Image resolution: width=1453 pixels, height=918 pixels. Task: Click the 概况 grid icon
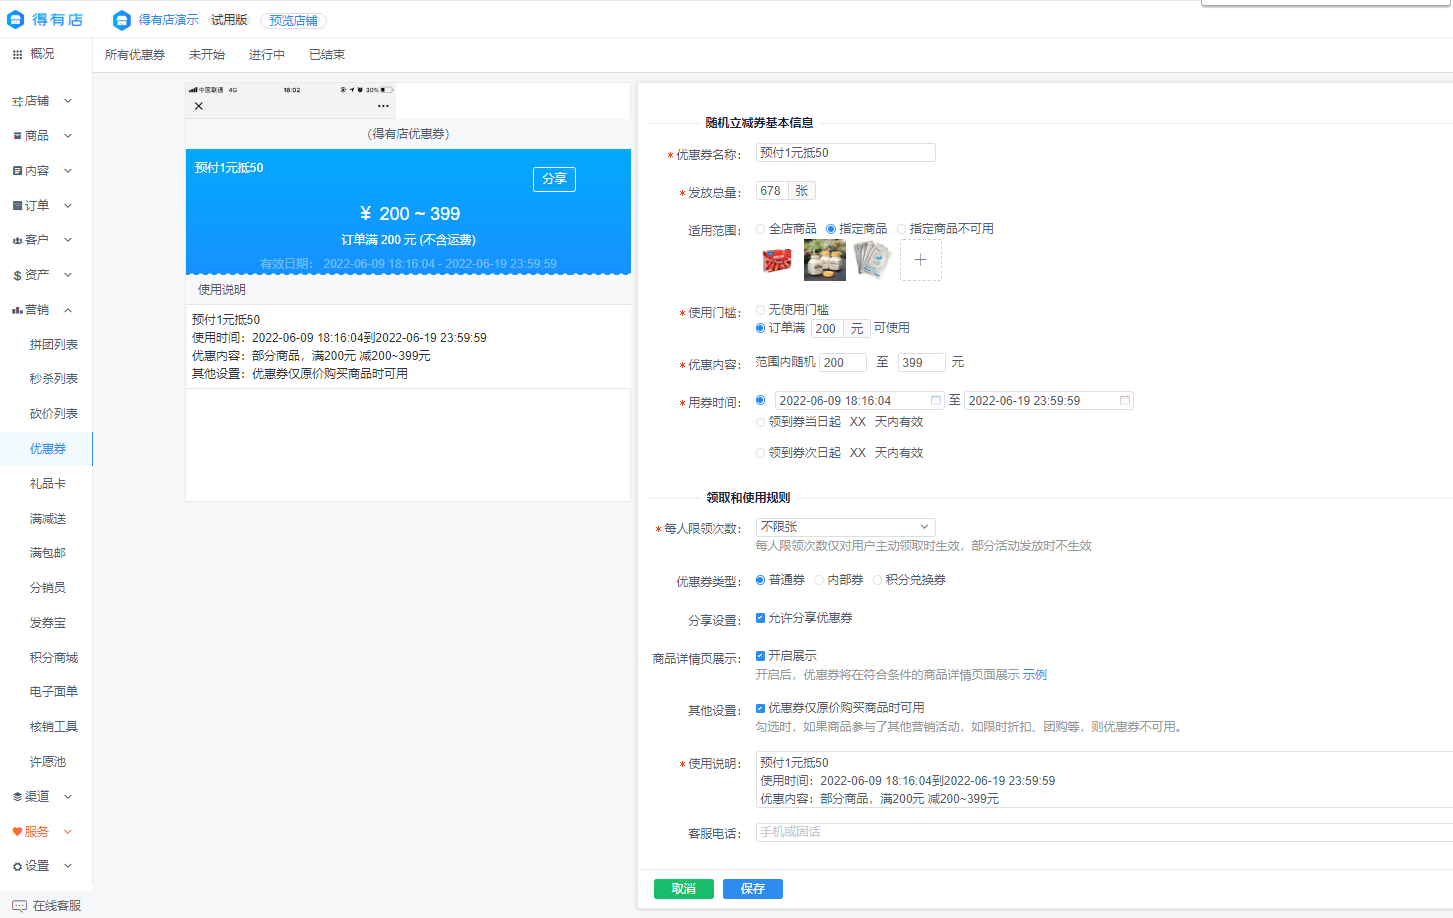click(x=17, y=54)
